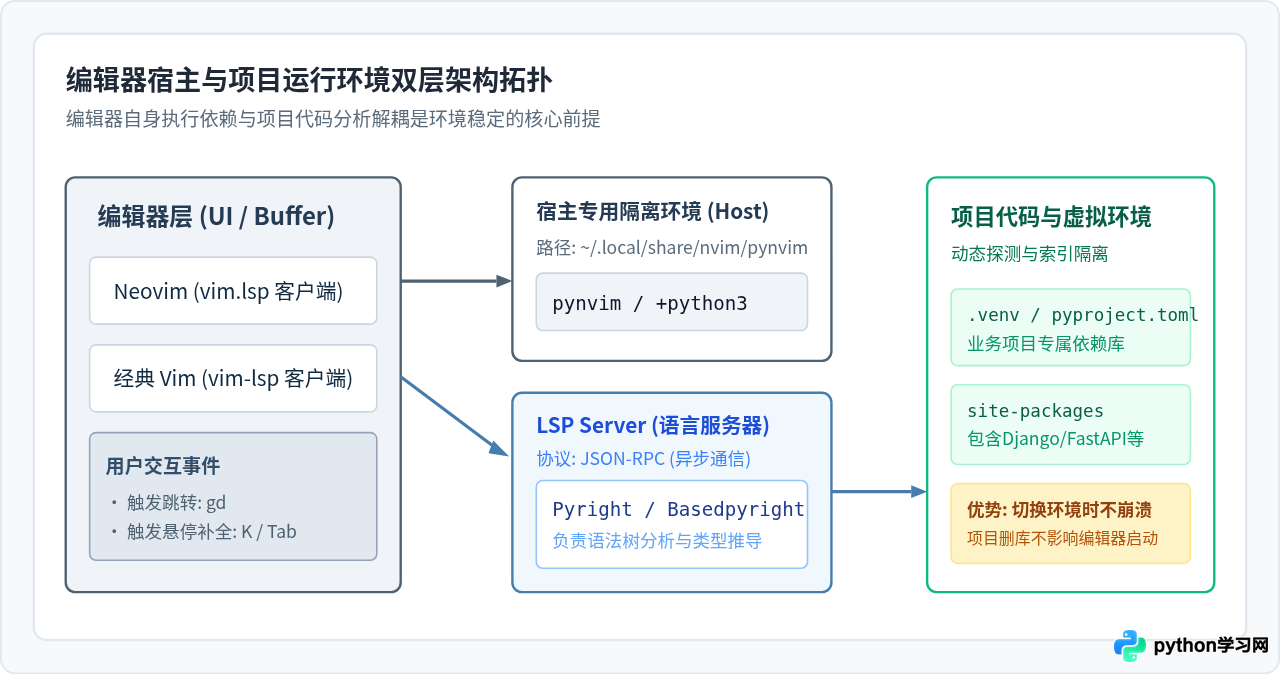This screenshot has height=674, width=1280.
Task: Click the '负责语法树分析与类型推导' description
Action: 657,540
